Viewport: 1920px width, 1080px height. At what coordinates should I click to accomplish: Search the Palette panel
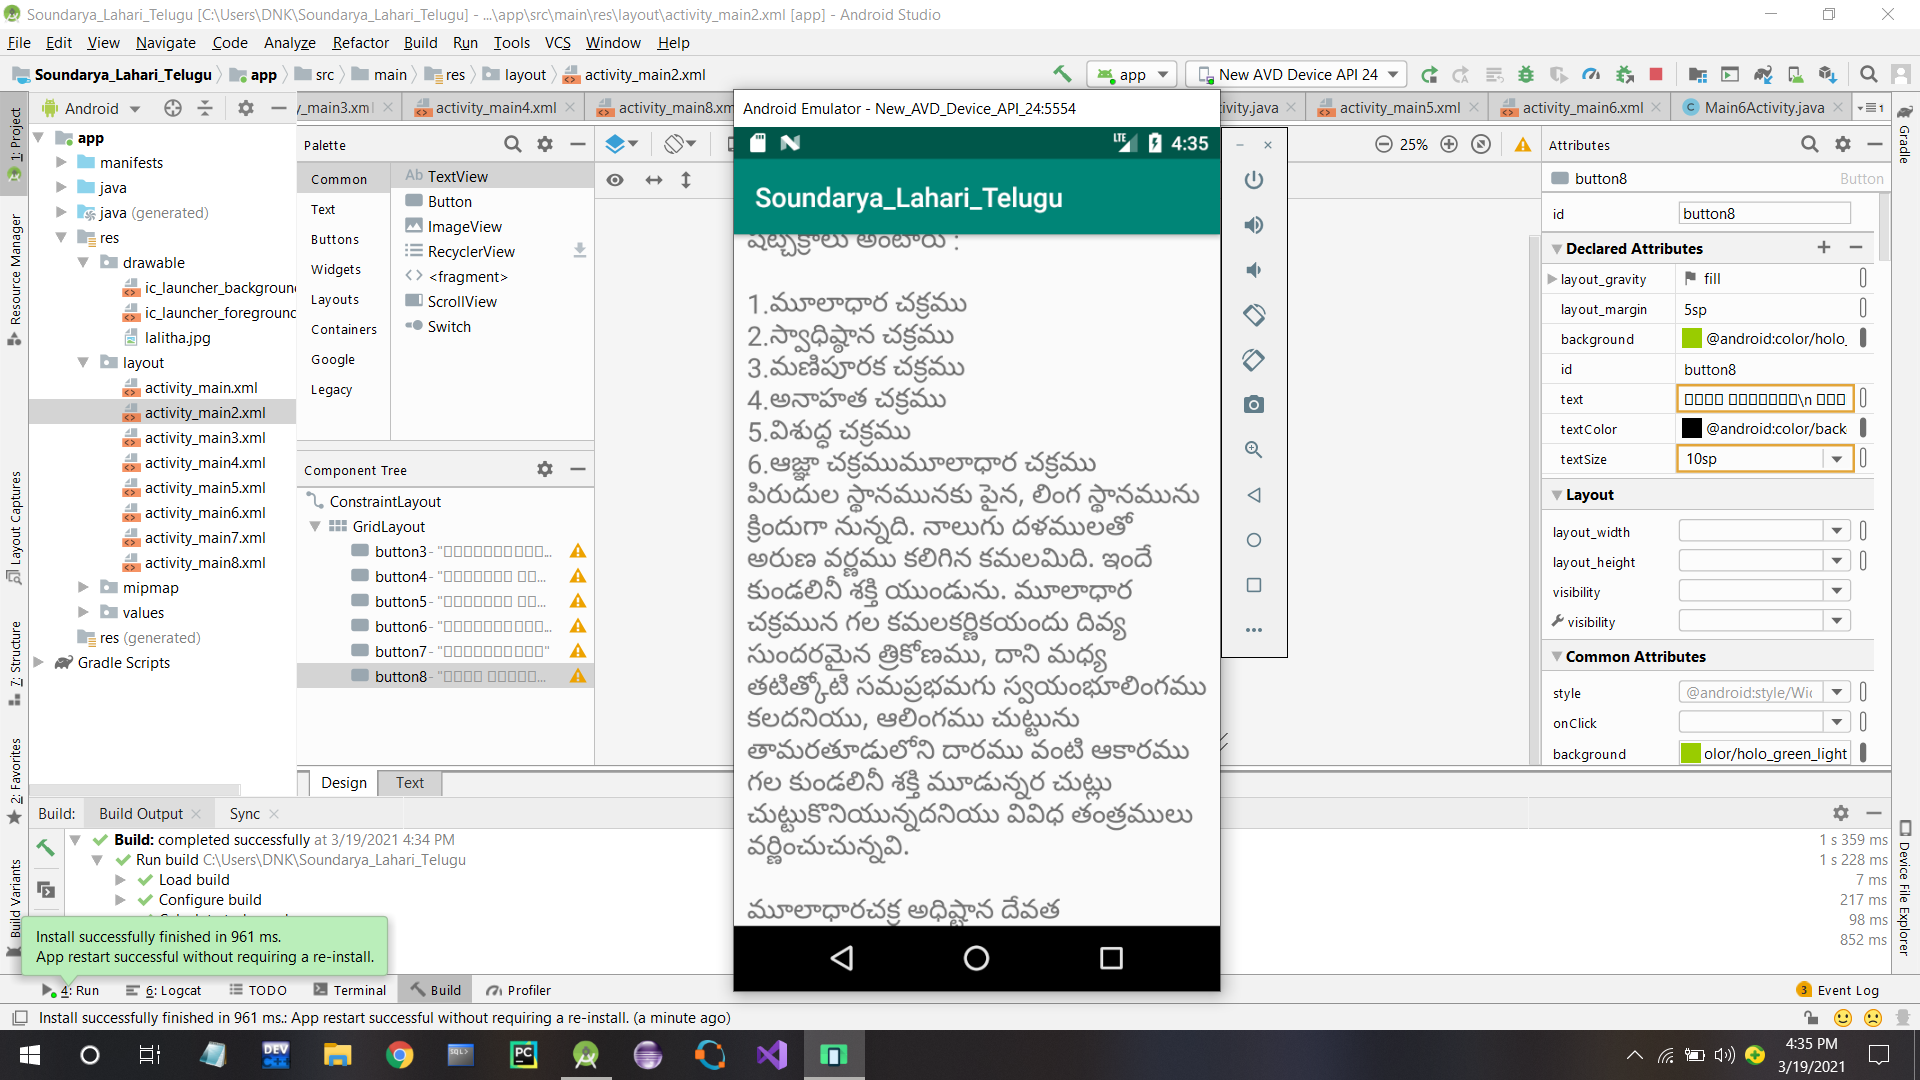(x=513, y=145)
